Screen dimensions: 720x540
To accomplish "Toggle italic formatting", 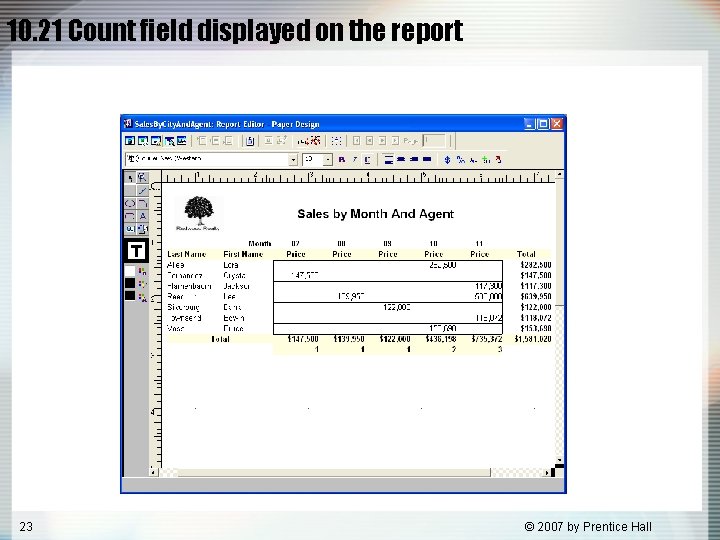I will [355, 160].
